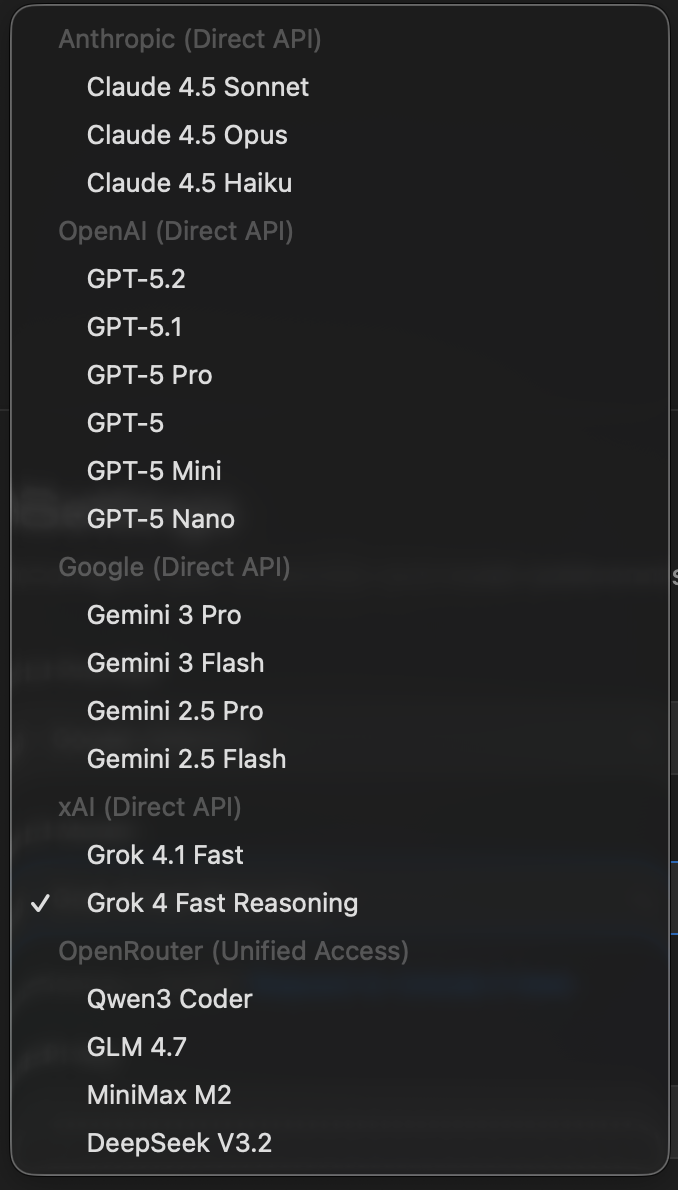Pick Gemini 2.5 Flash
This screenshot has height=1190, width=678.
pos(186,759)
